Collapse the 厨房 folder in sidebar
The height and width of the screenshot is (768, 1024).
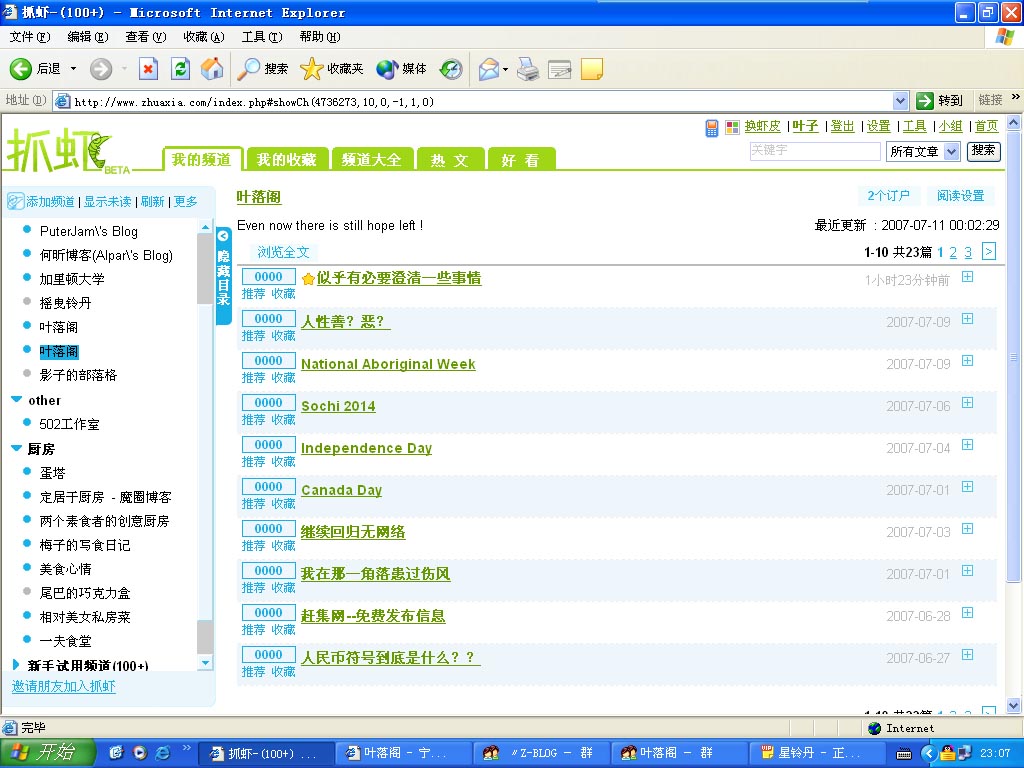point(17,448)
